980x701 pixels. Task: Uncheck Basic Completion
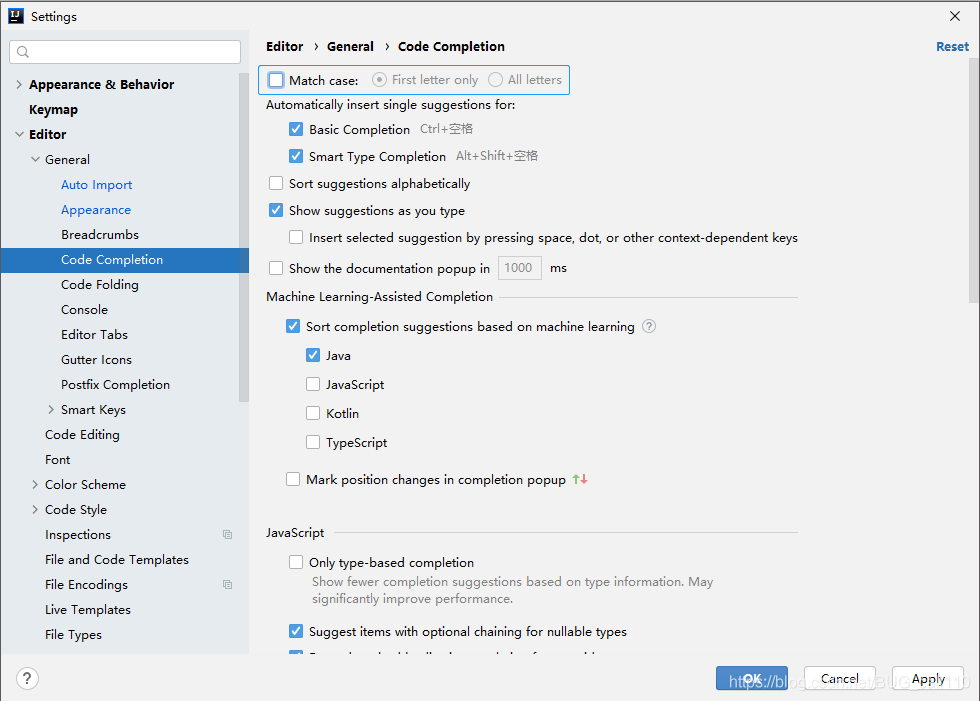pyautogui.click(x=296, y=129)
